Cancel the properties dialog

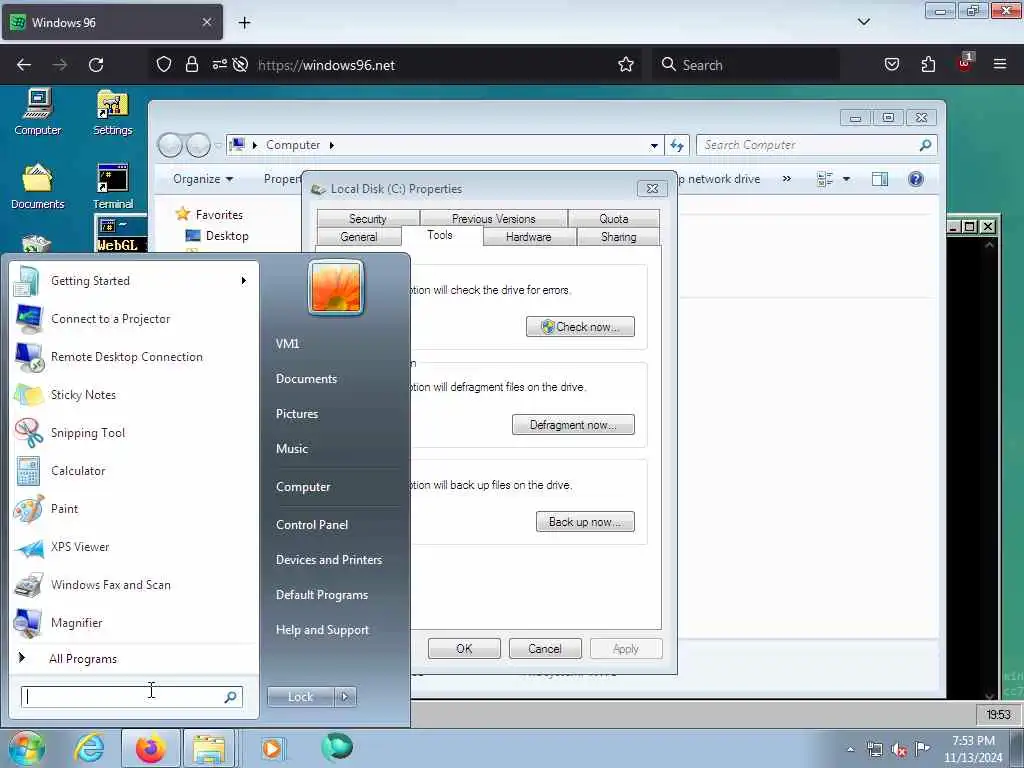click(x=545, y=648)
